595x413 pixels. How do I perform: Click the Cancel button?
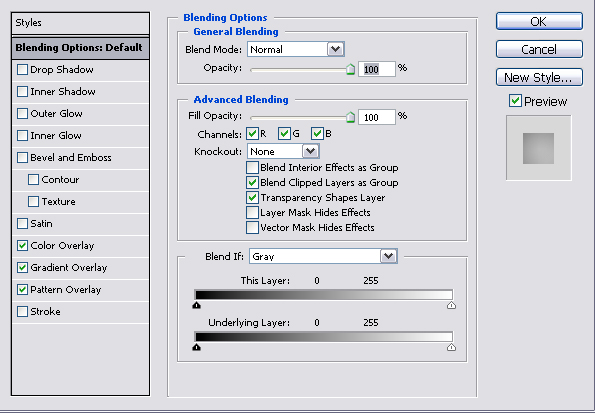click(539, 49)
